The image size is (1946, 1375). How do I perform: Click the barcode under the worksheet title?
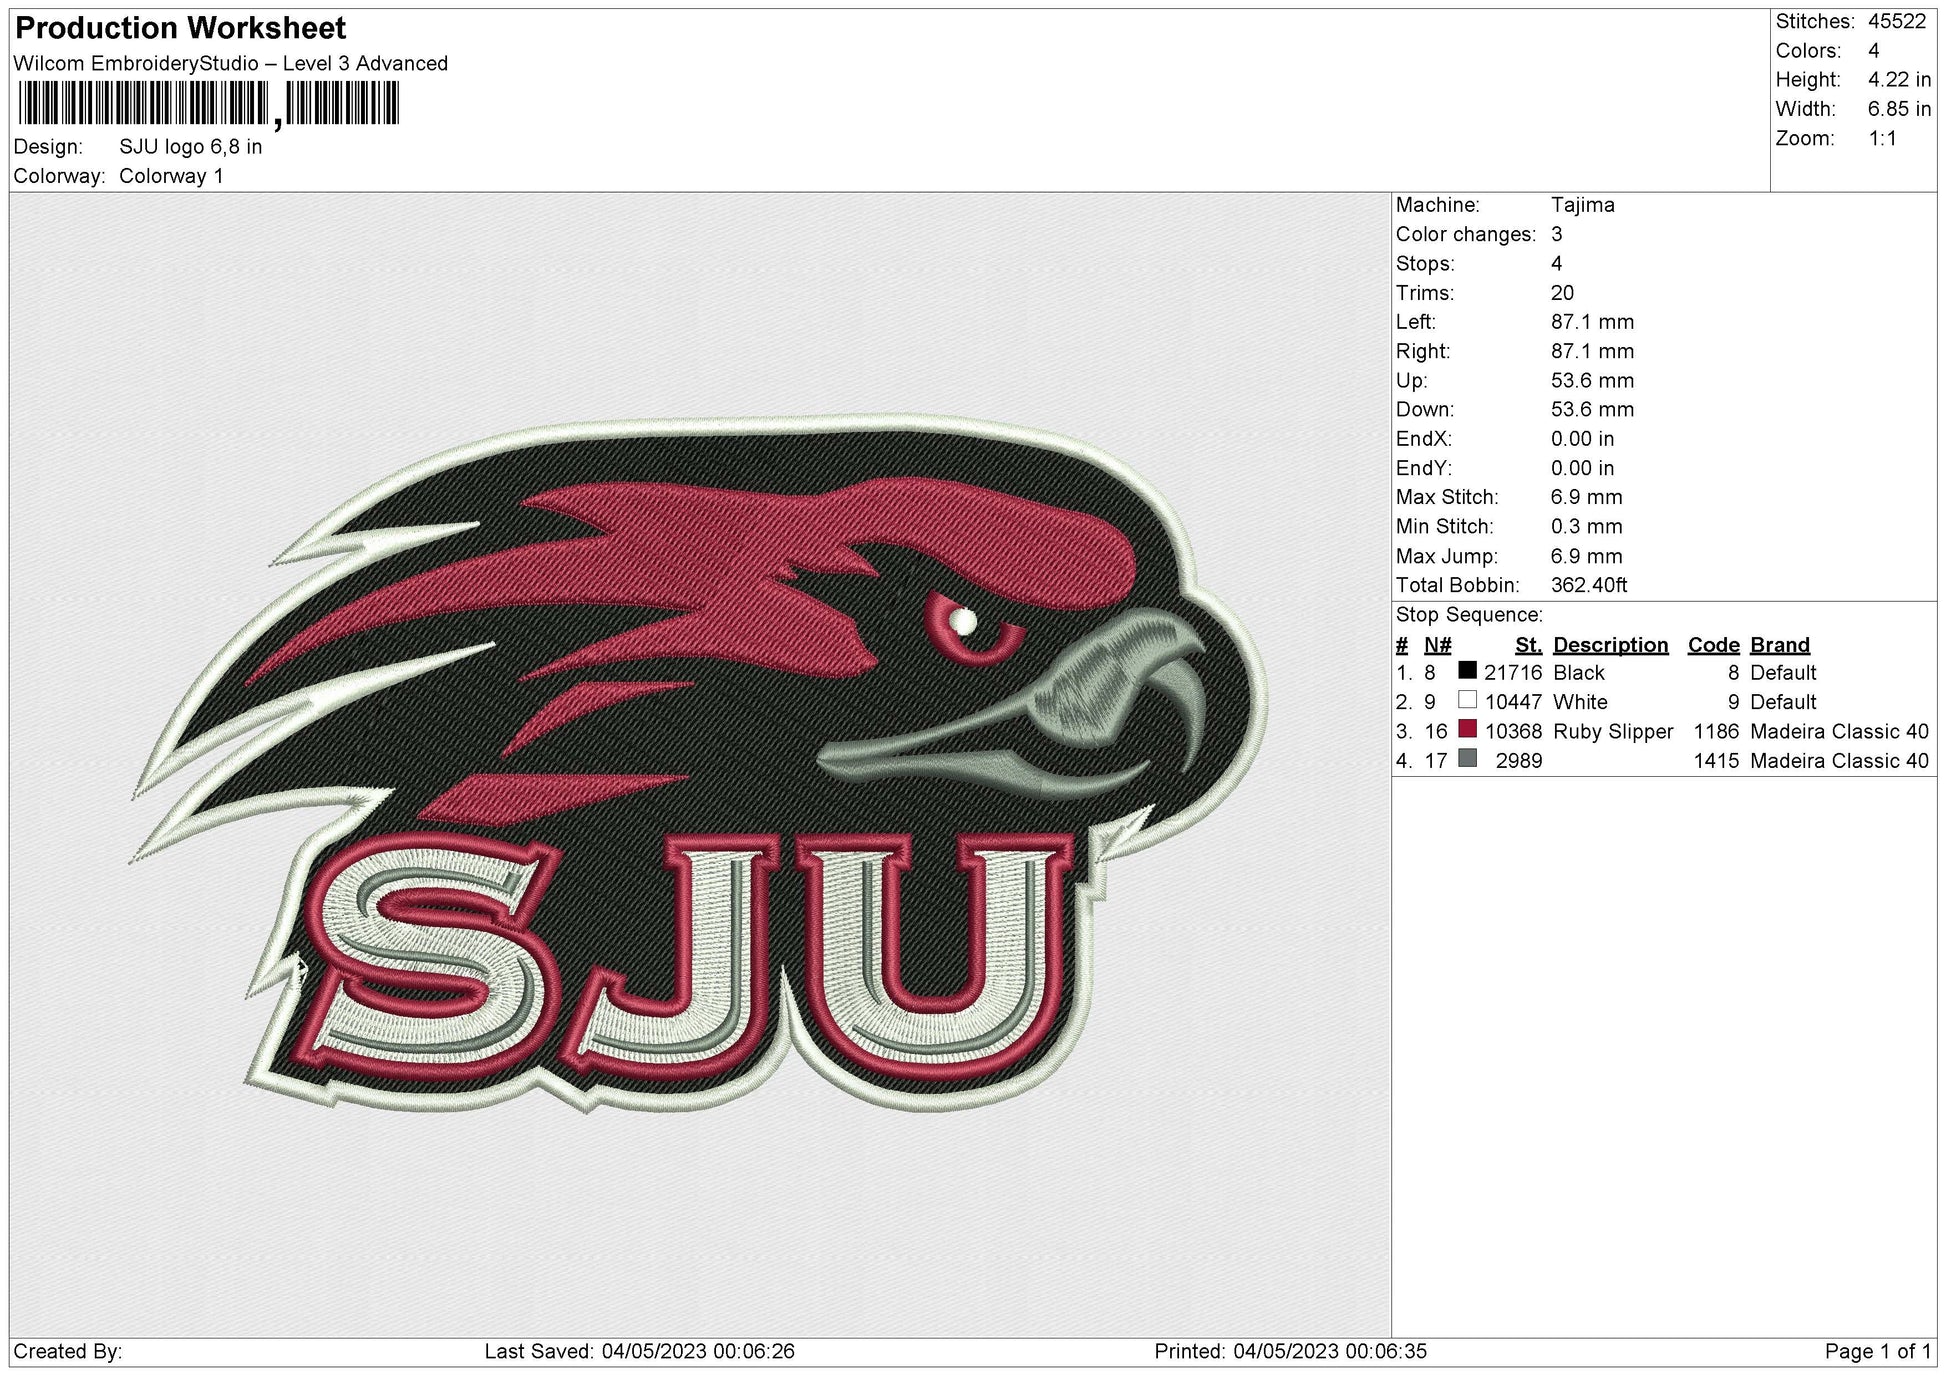tap(209, 104)
